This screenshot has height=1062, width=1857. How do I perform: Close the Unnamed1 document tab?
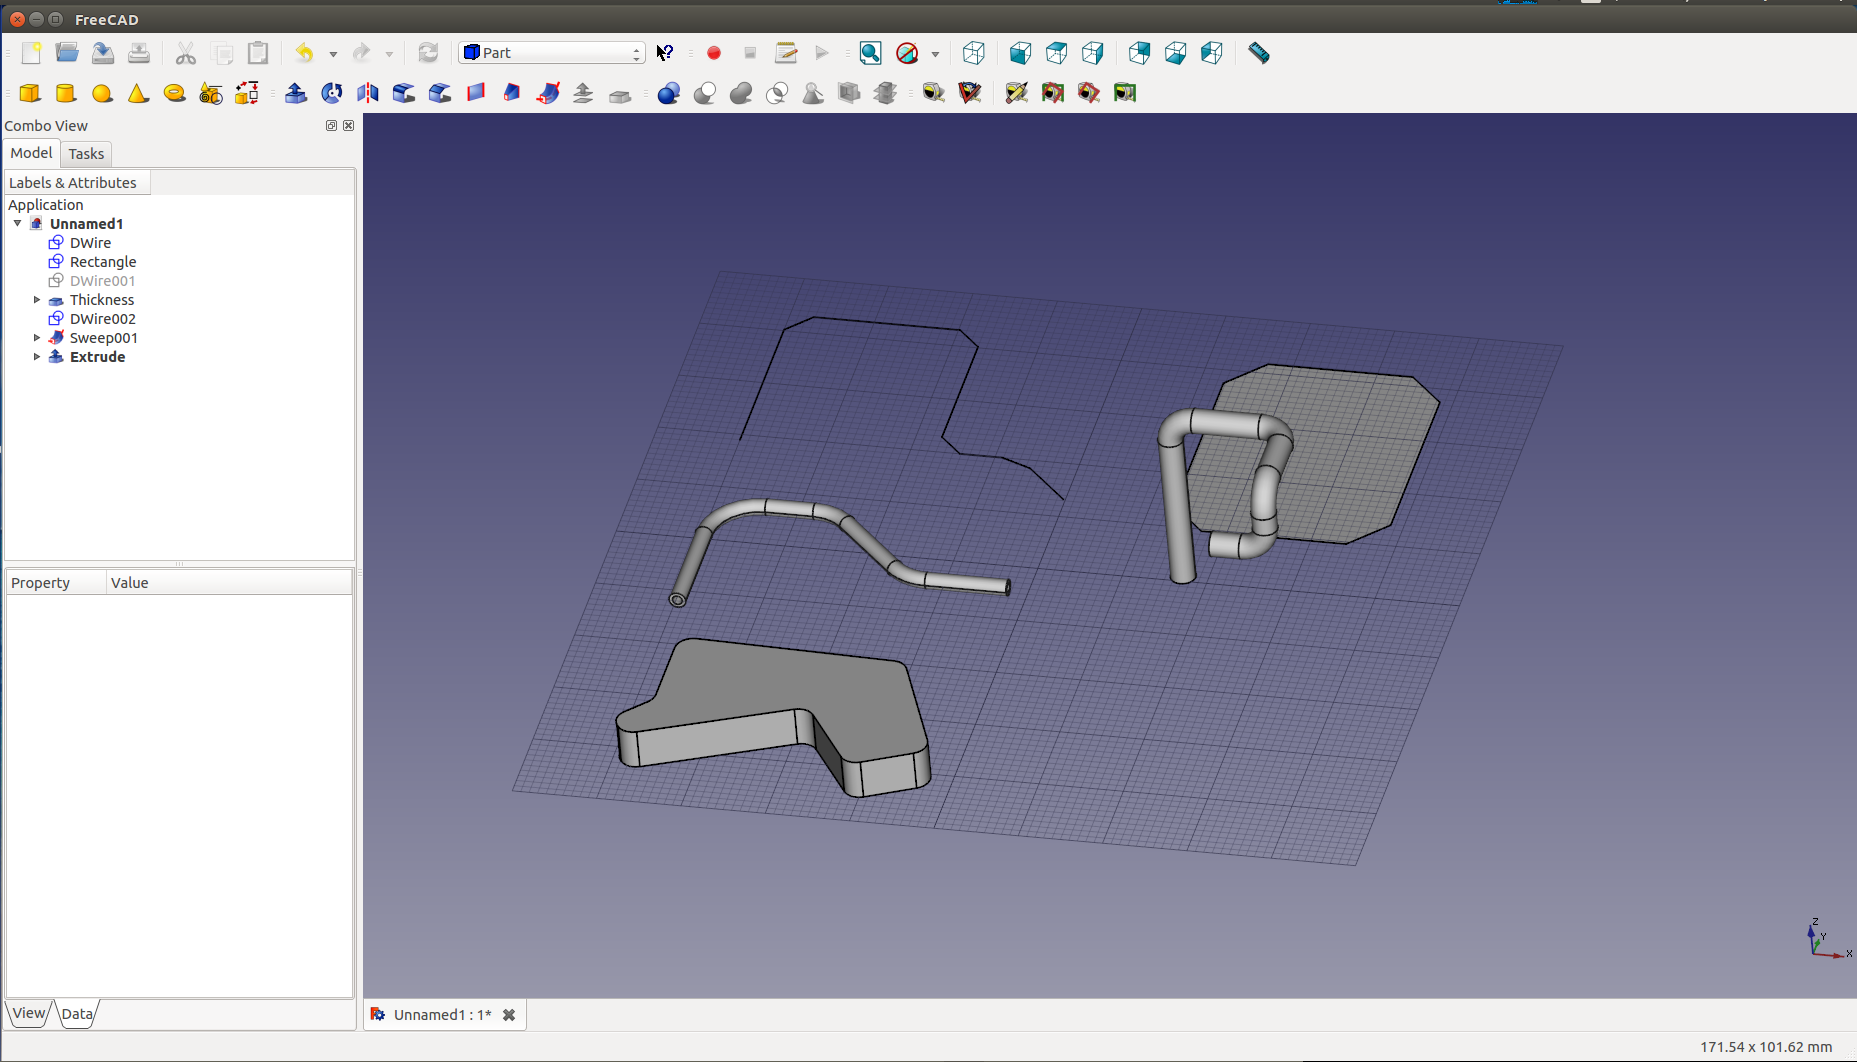(x=509, y=1015)
